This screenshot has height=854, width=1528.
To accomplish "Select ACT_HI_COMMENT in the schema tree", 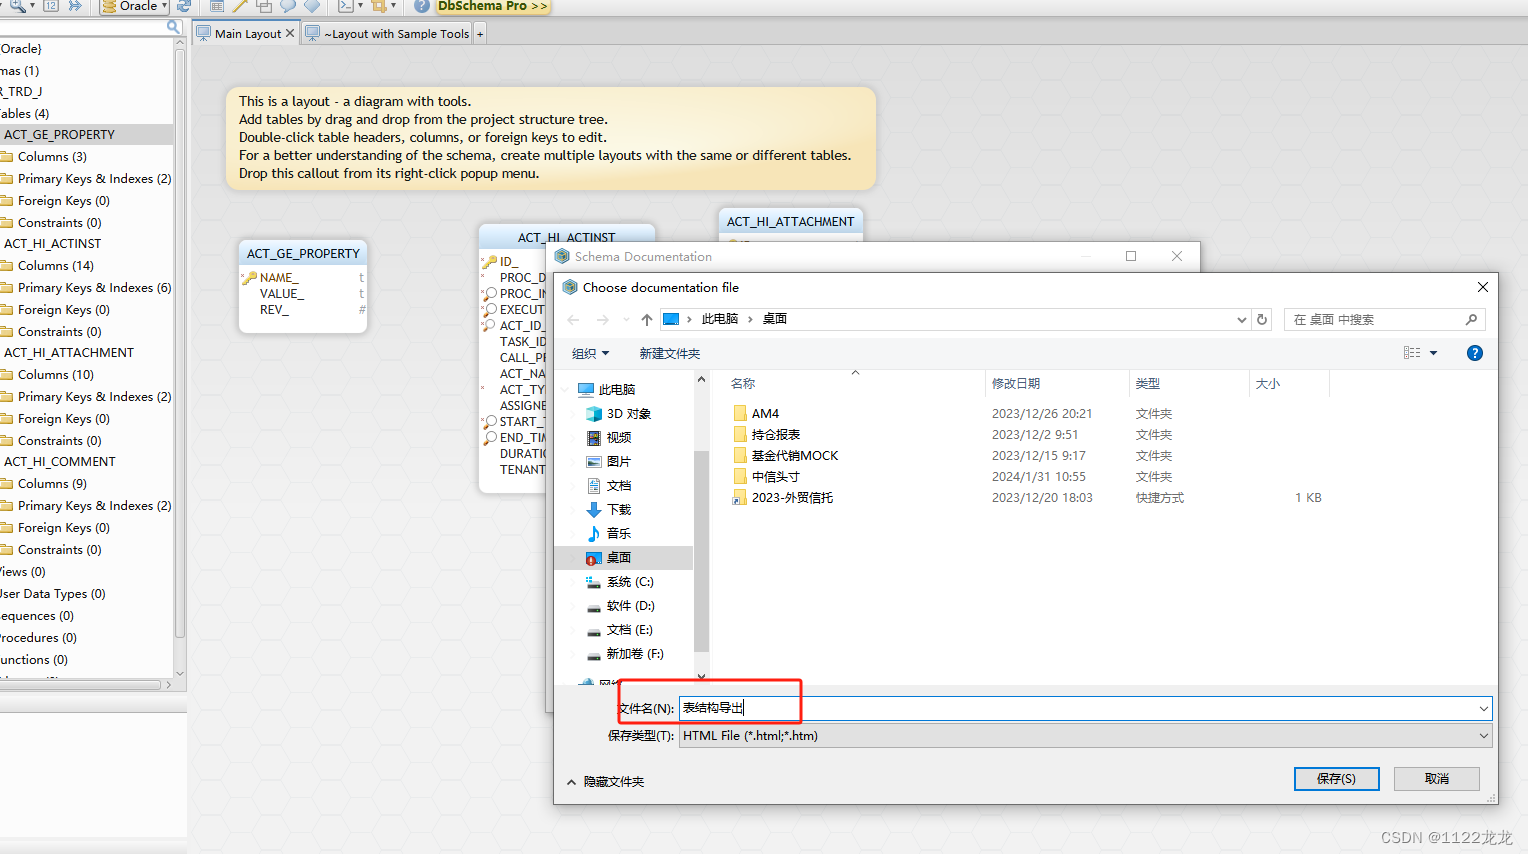I will 59,462.
